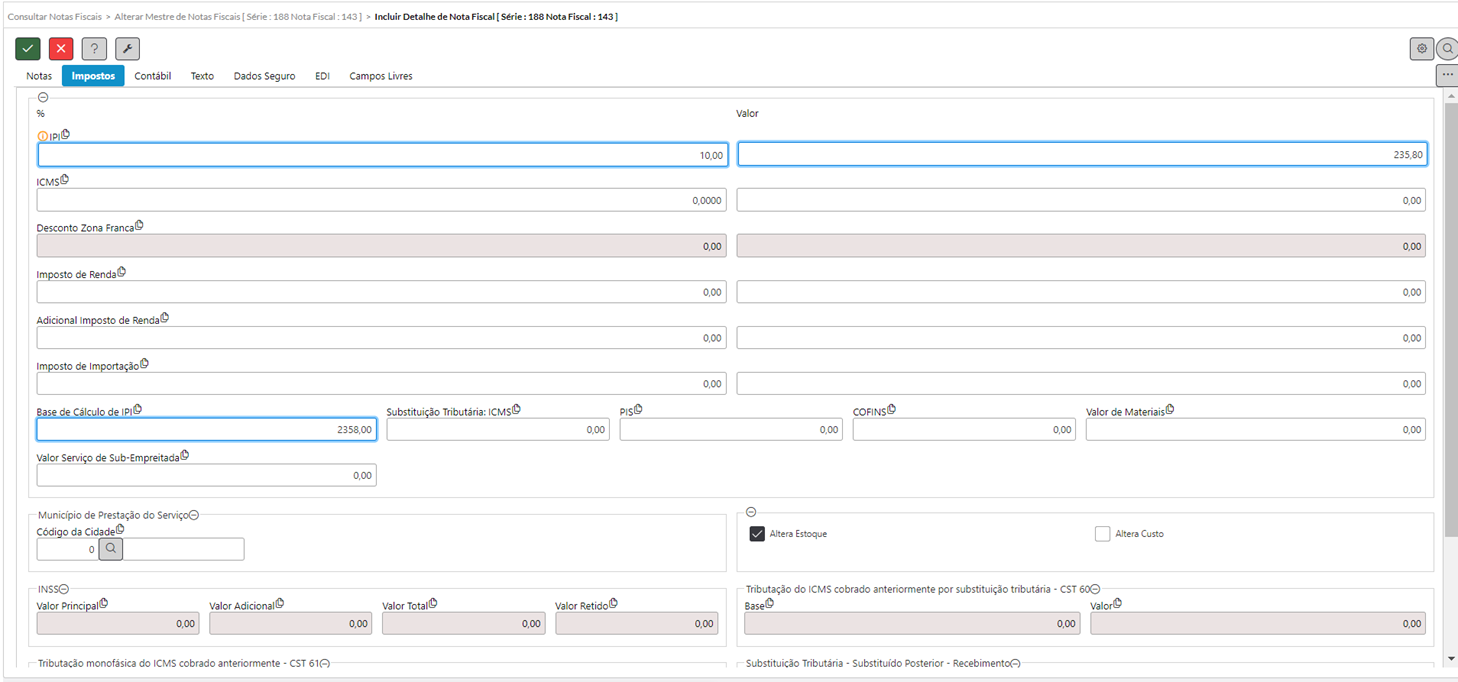The image size is (1458, 682).
Task: Click the vertical scrollbar down arrow
Action: pyautogui.click(x=1451, y=658)
